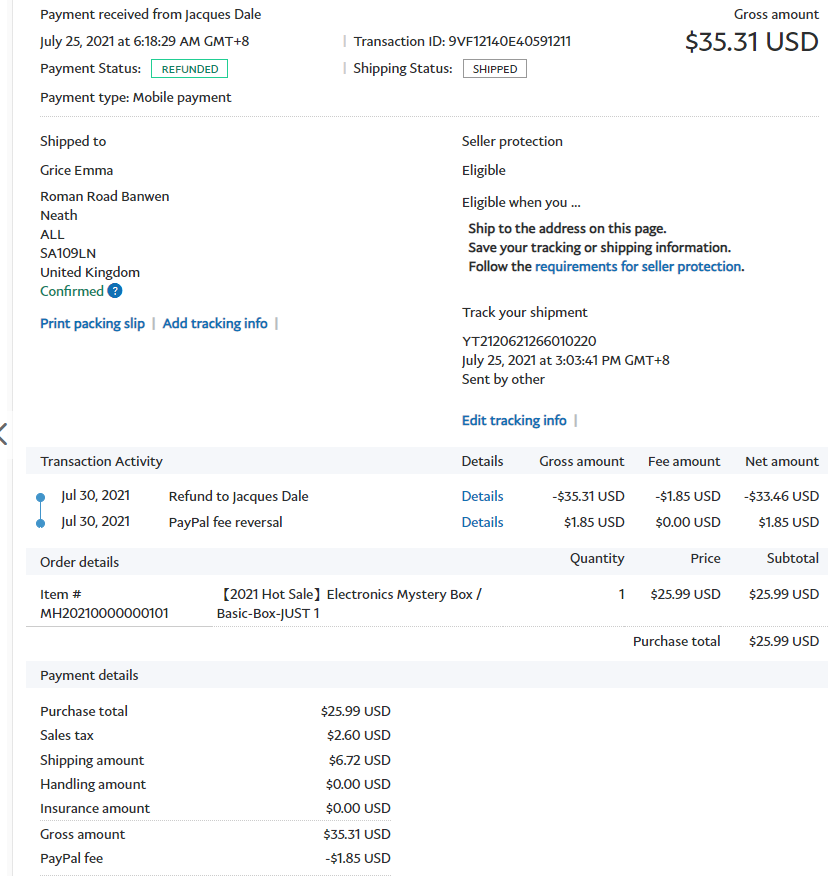Click the help icon beside Confirmed

pyautogui.click(x=115, y=291)
